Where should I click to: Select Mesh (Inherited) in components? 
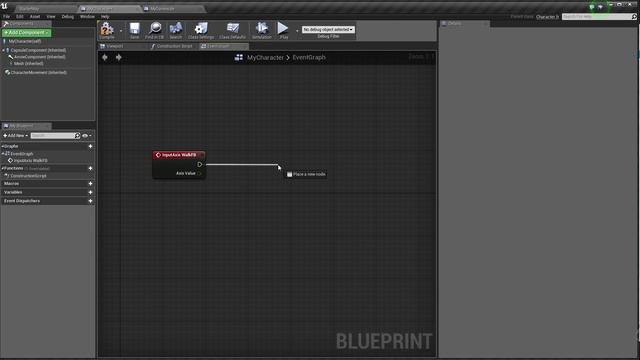[29, 63]
